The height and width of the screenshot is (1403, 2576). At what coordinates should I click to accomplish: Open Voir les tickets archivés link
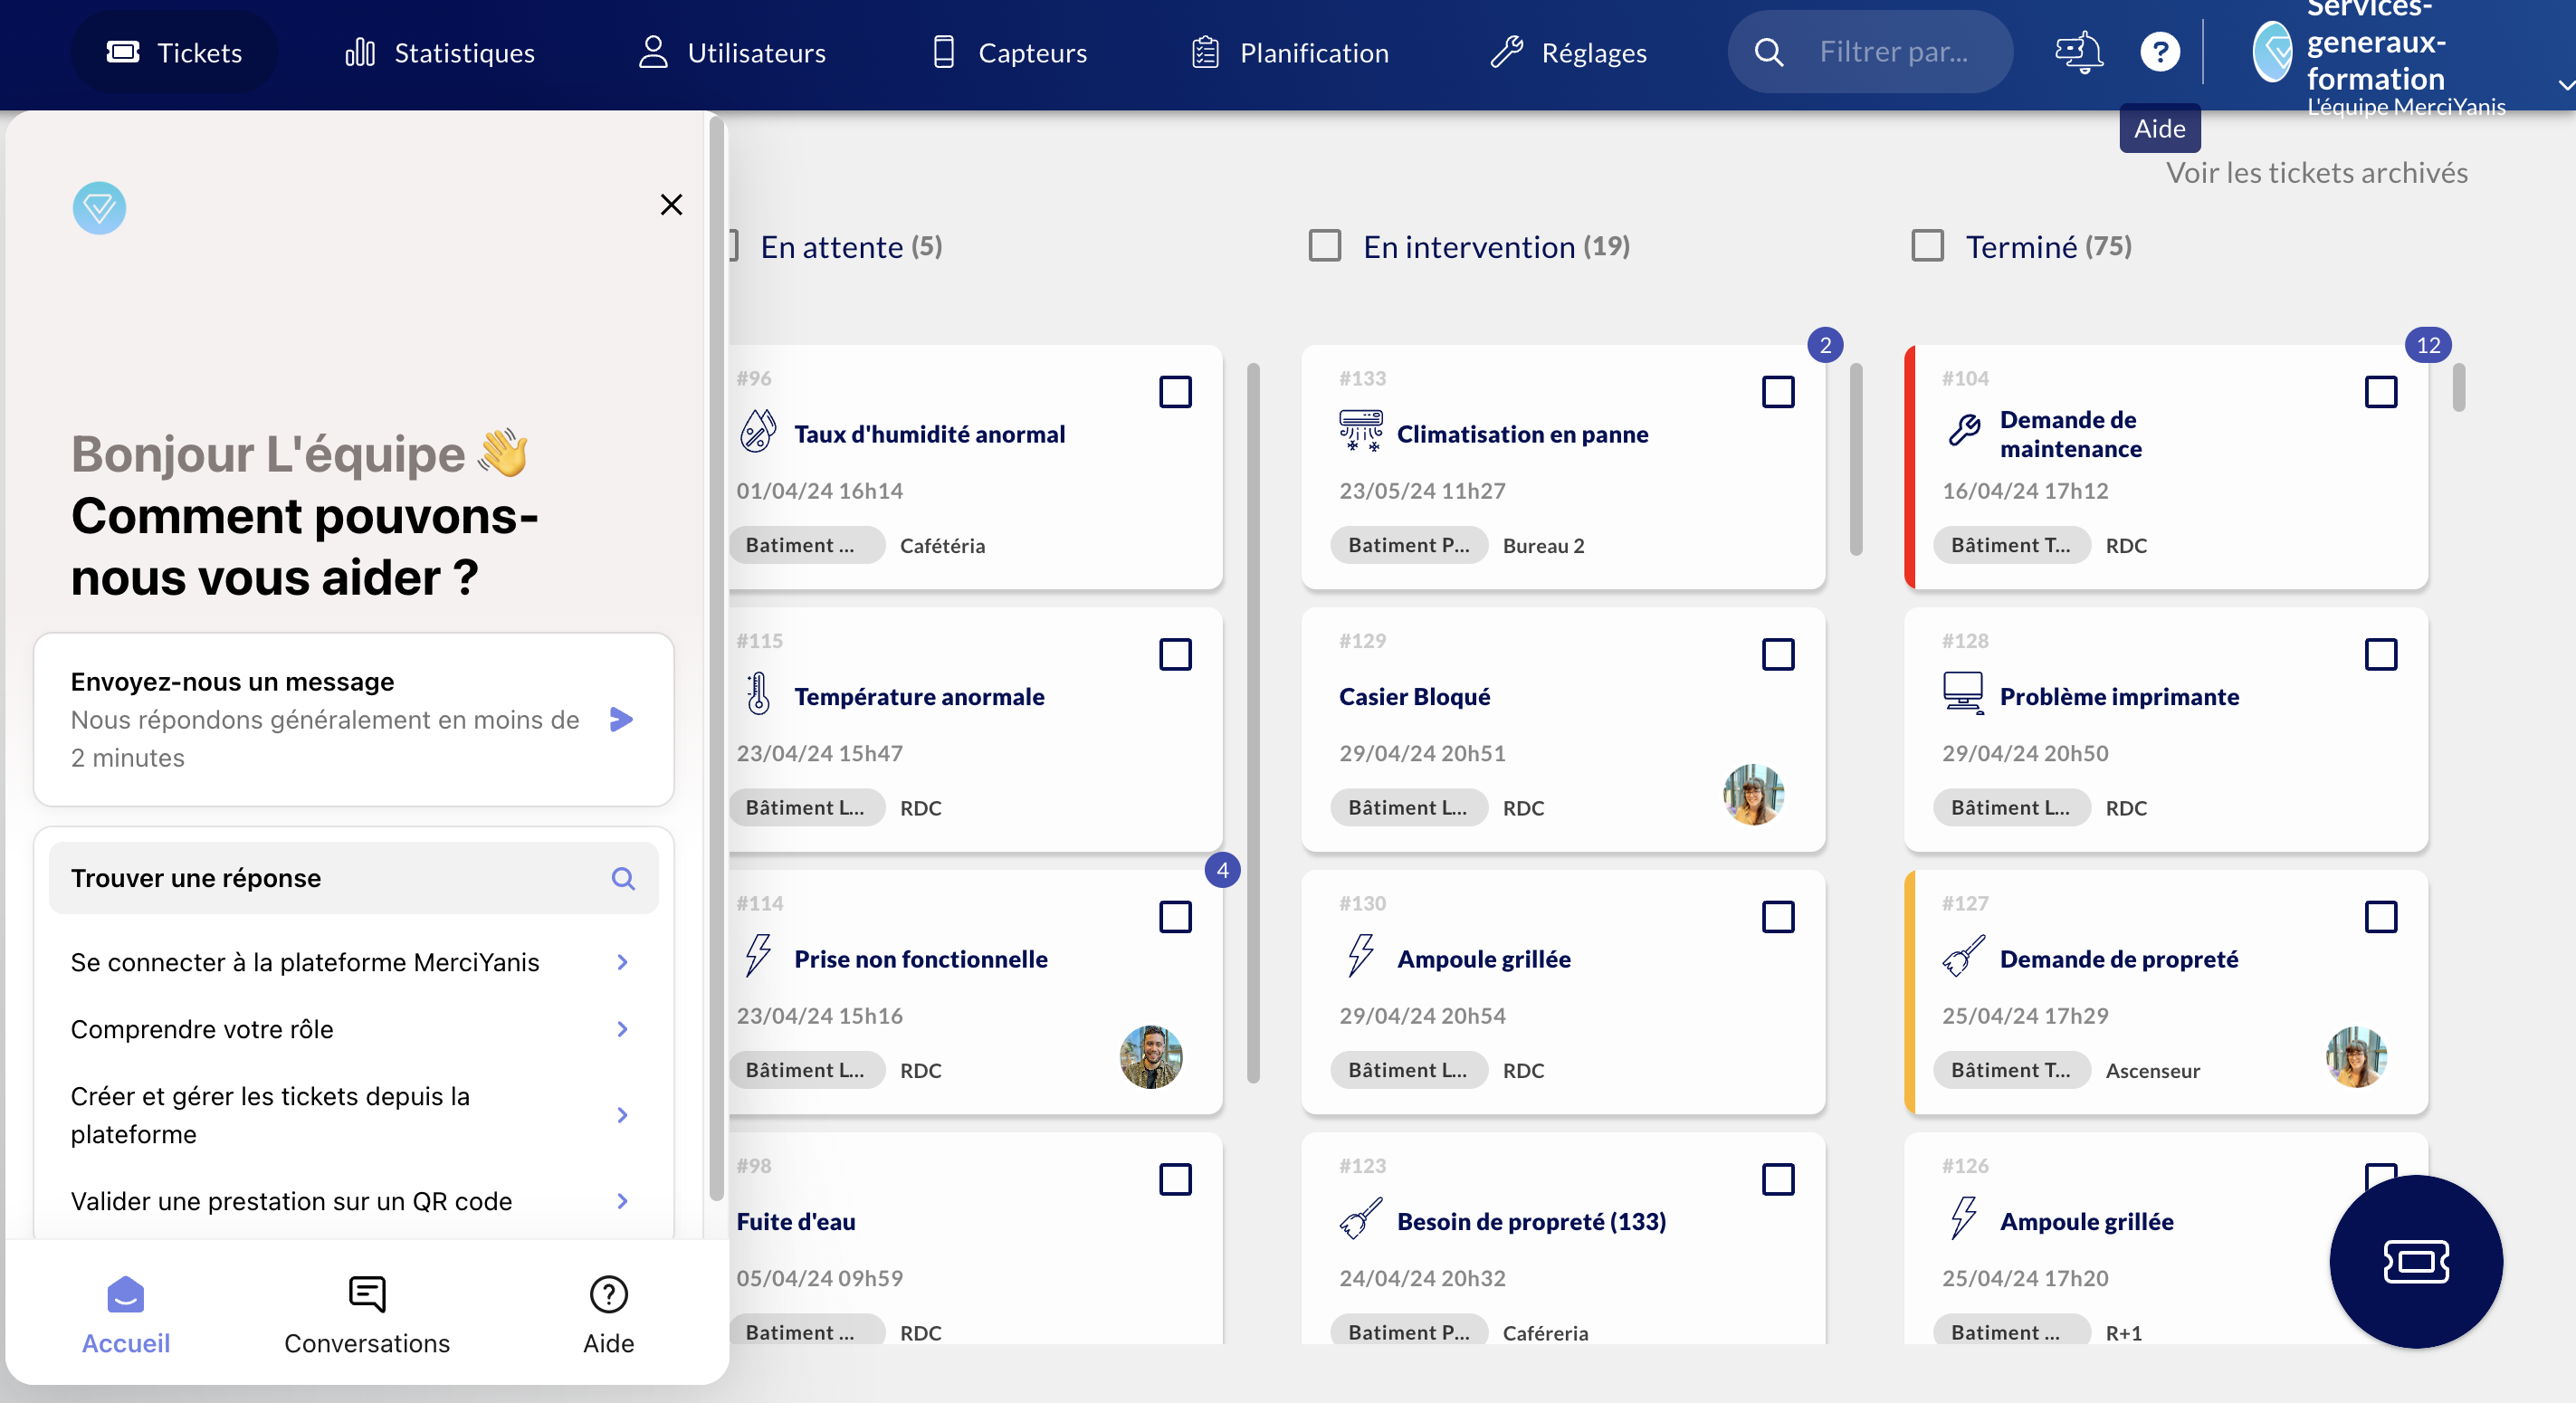pos(2316,173)
